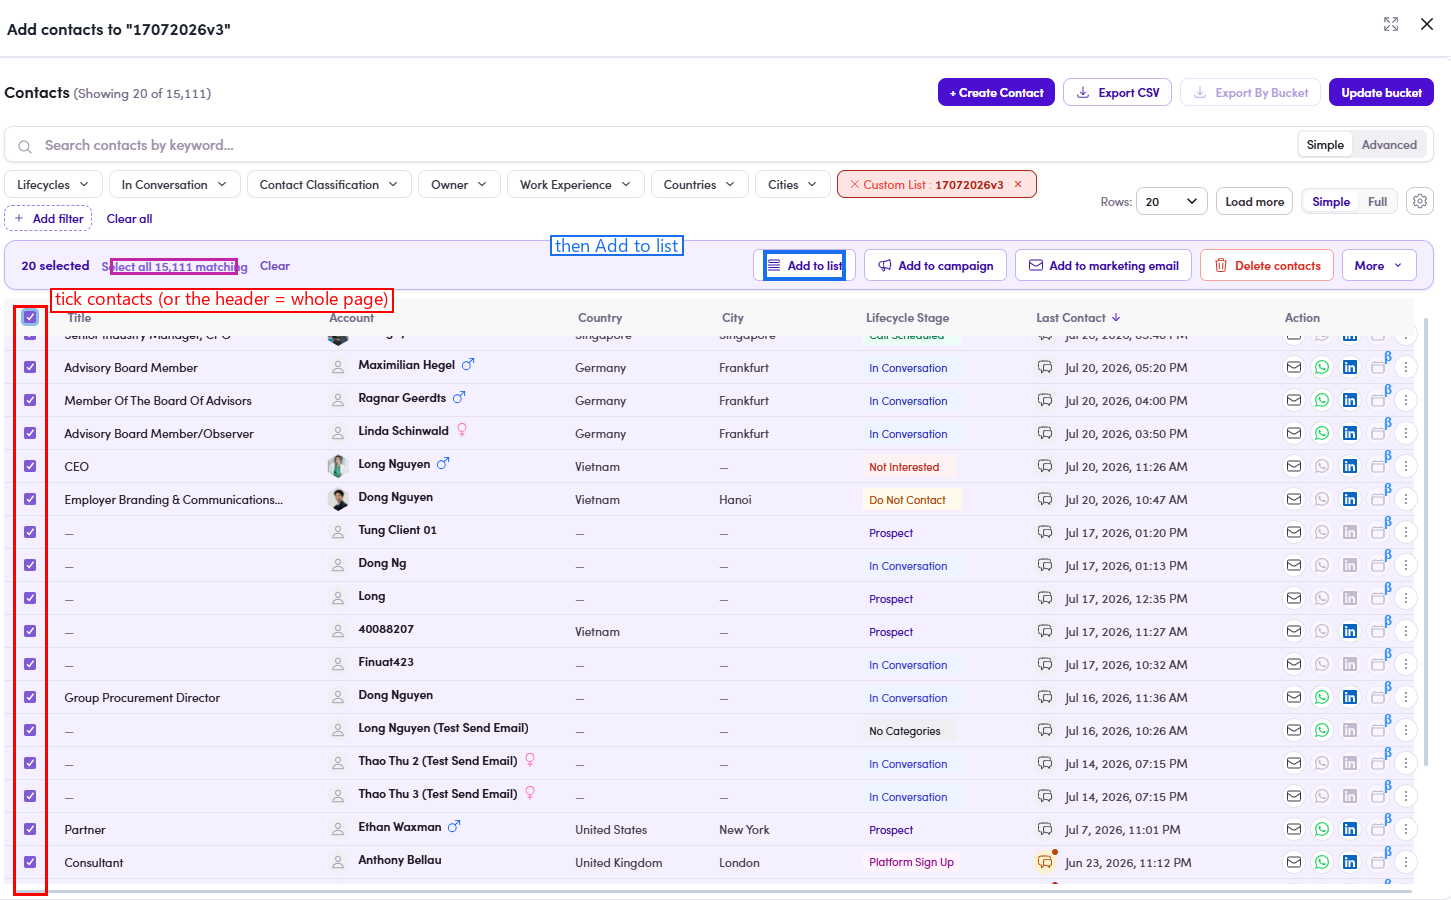Expand the More actions dropdown
Image resolution: width=1451 pixels, height=900 pixels.
[1379, 265]
